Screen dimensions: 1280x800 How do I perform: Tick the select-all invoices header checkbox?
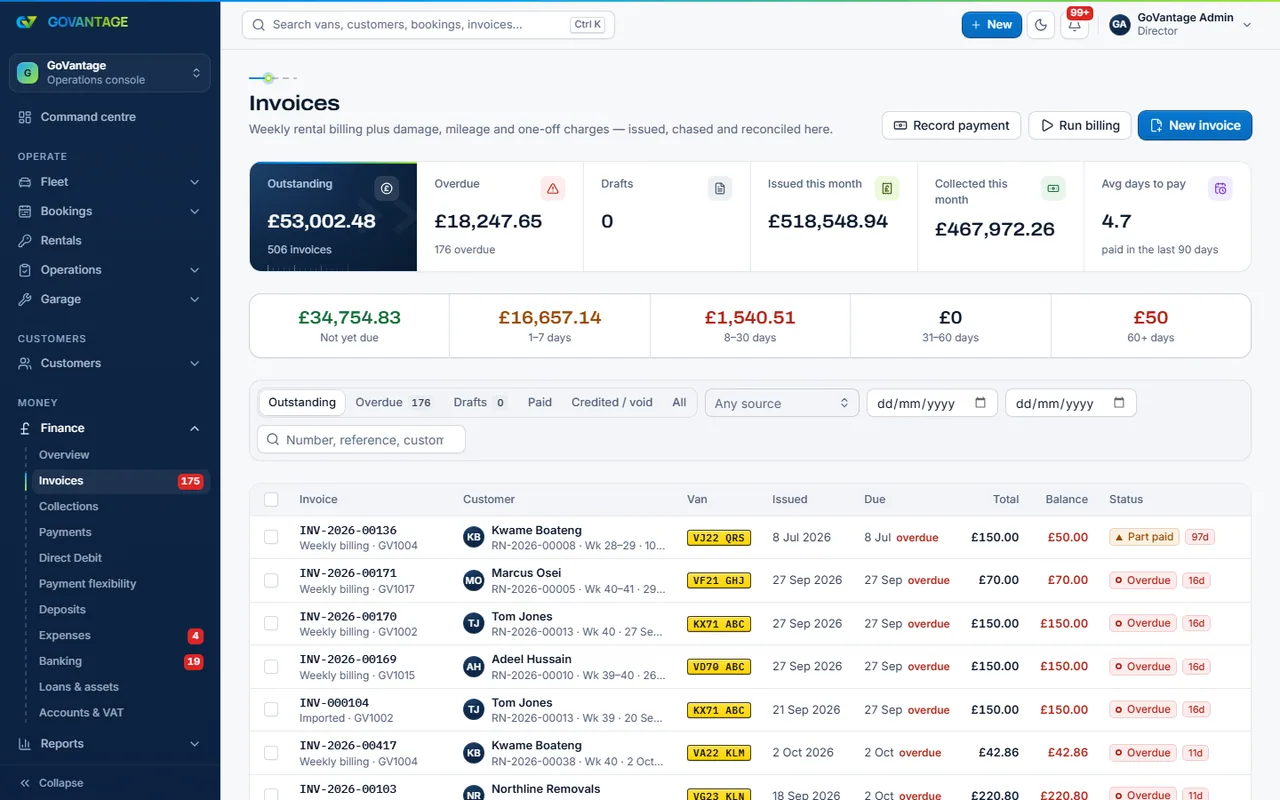tap(271, 499)
